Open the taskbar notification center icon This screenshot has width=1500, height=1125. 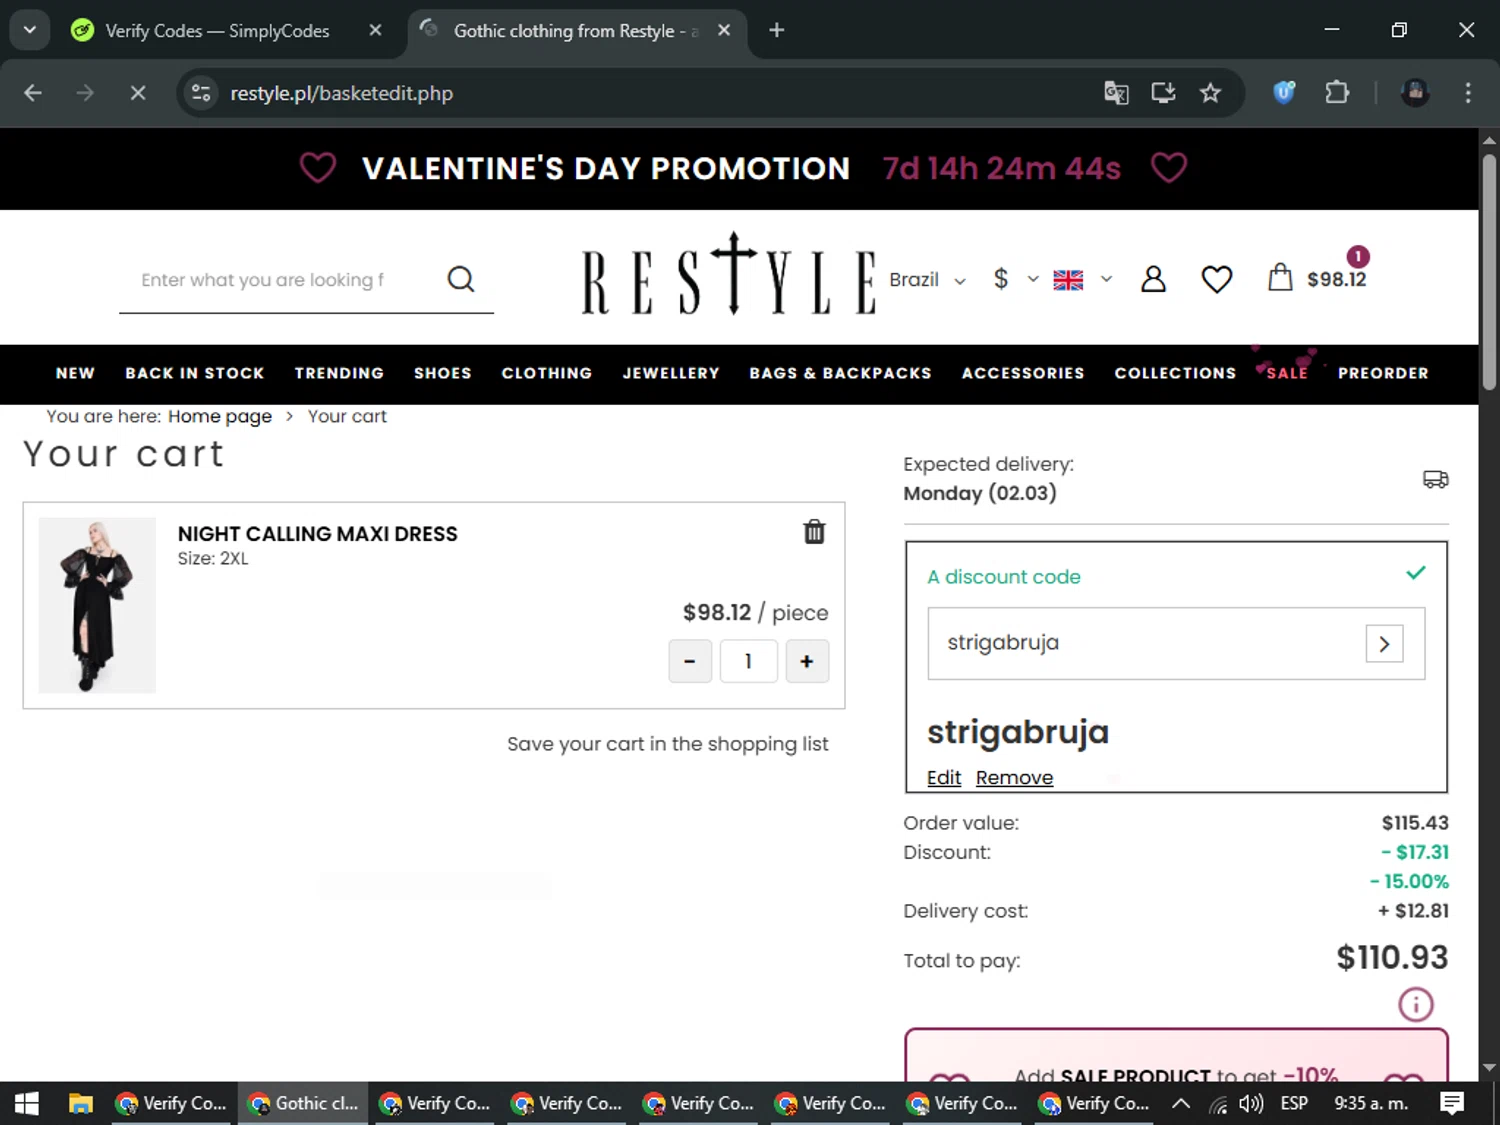[x=1452, y=1103]
